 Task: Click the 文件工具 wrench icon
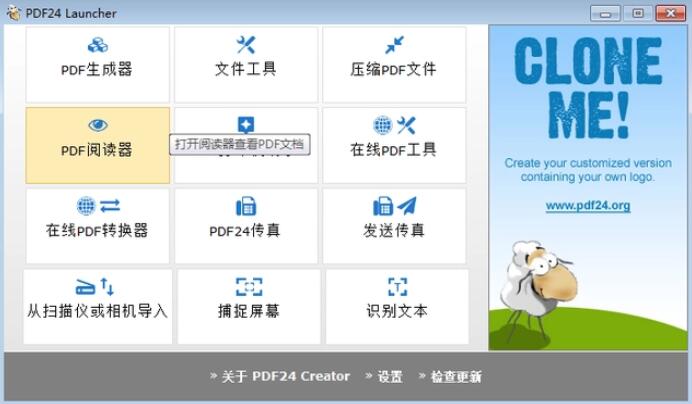246,45
